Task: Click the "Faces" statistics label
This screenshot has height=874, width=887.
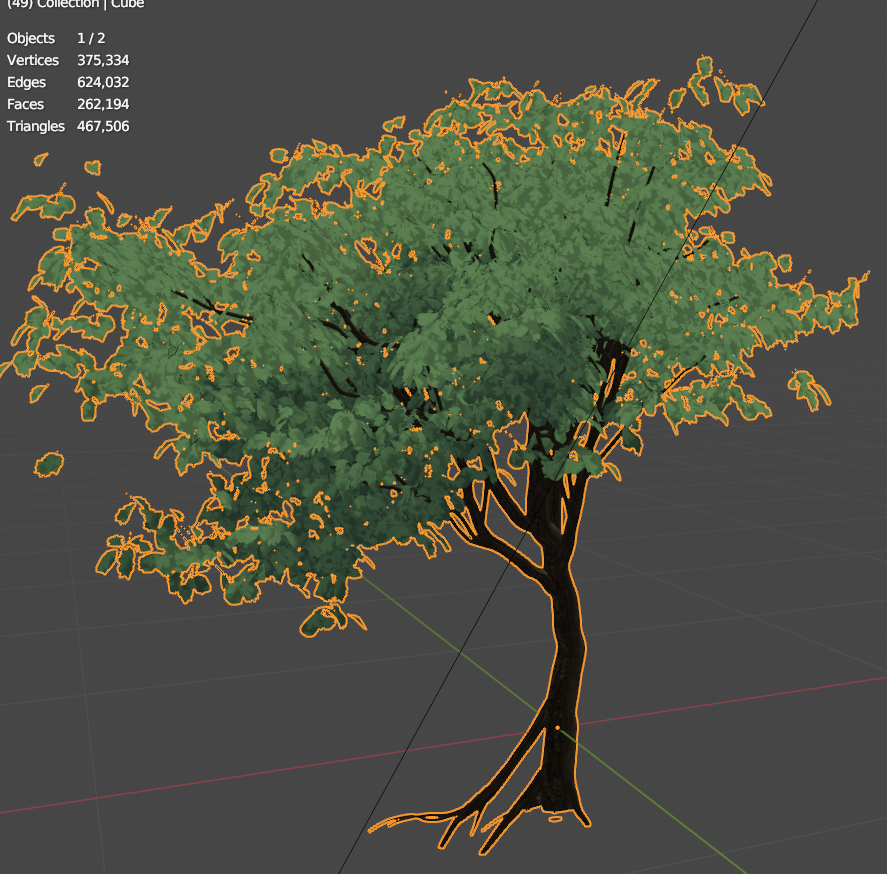Action: point(25,105)
